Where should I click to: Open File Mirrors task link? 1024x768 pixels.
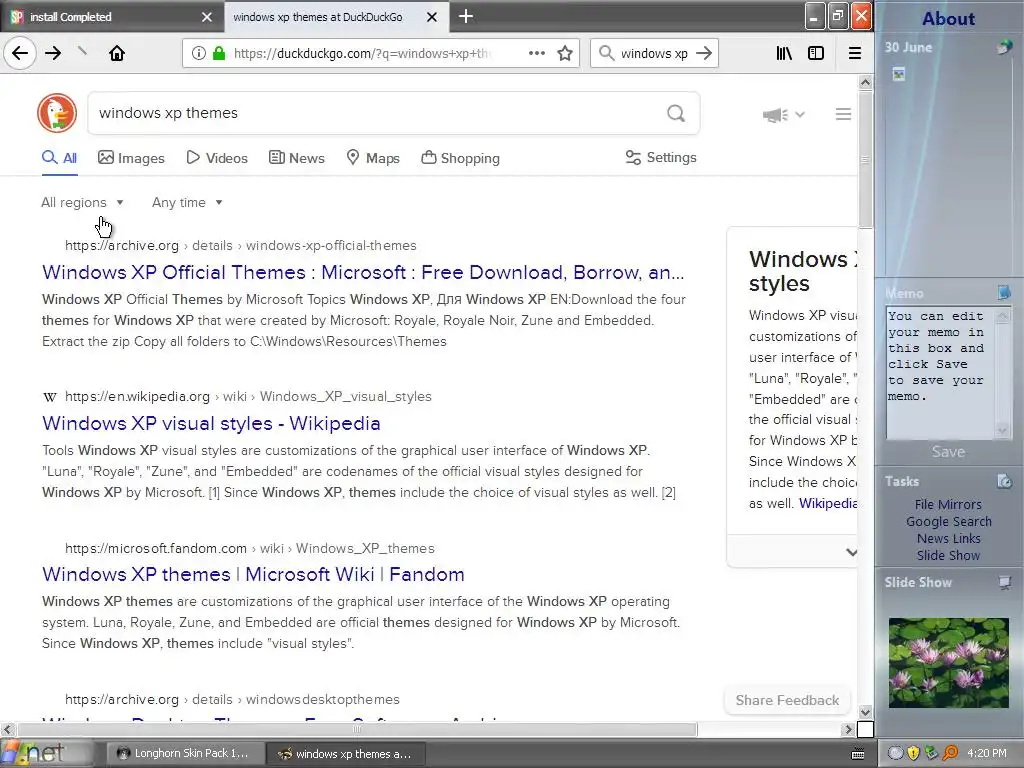(948, 504)
